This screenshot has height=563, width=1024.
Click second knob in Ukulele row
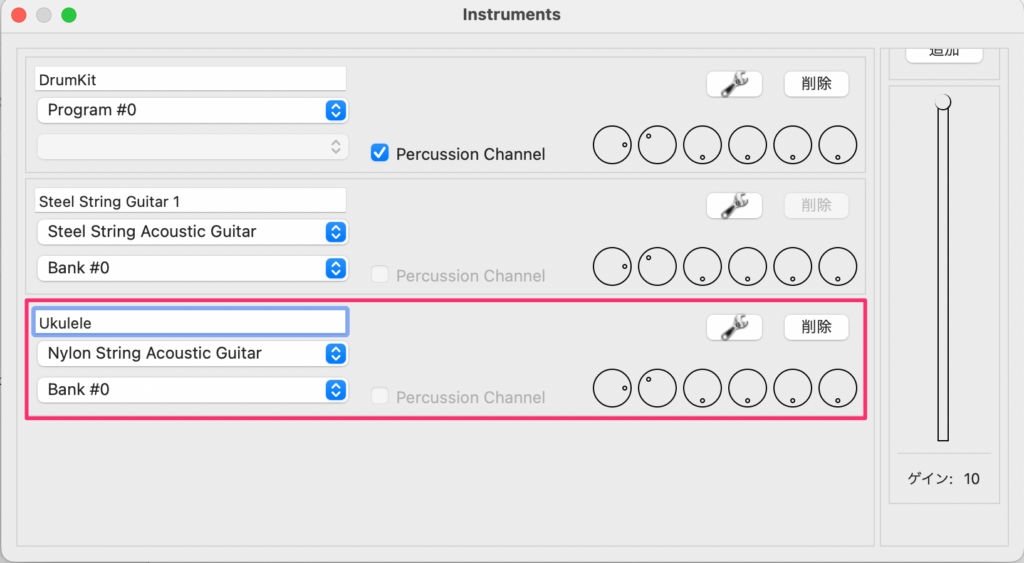(x=657, y=388)
